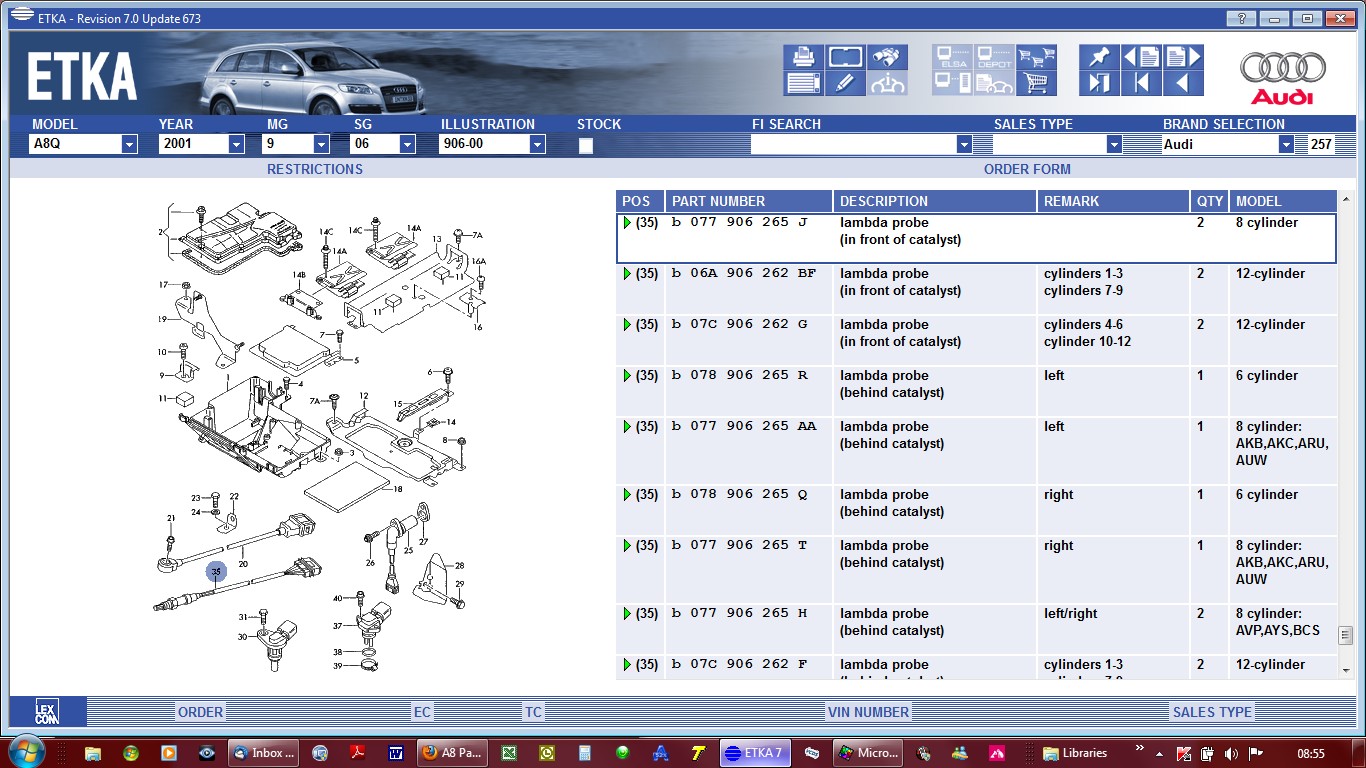This screenshot has width=1366, height=768.
Task: Click the DEPOT icon
Action: pos(994,57)
